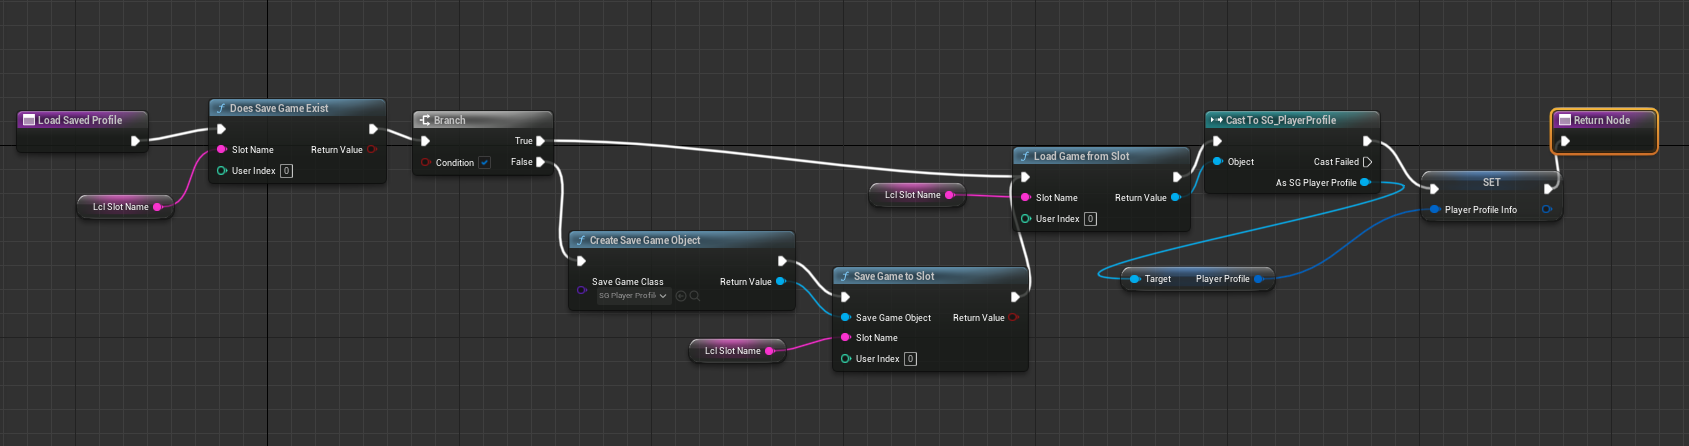Viewport: 1689px width, 446px height.
Task: Click Save Game to Slot Return Value pin
Action: point(1014,318)
